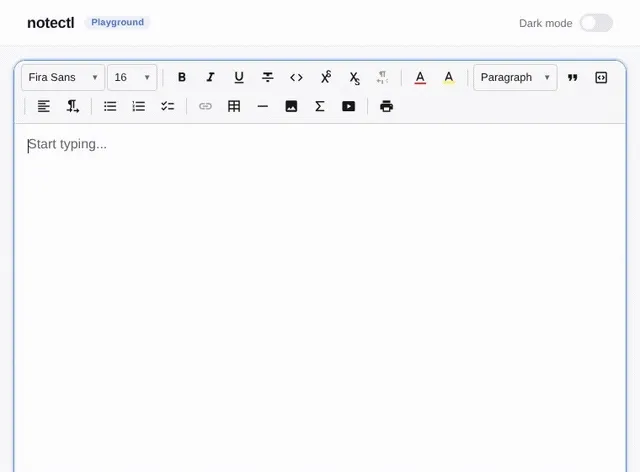Click into the Start typing editor area
The width and height of the screenshot is (640, 472).
click(320, 298)
